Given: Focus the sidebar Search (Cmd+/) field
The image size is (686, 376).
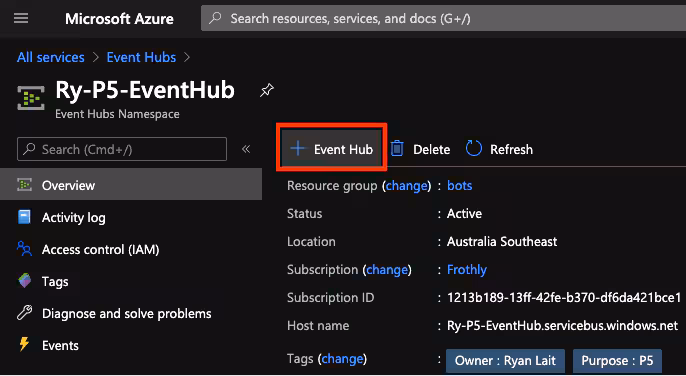Looking at the screenshot, I should [x=122, y=149].
